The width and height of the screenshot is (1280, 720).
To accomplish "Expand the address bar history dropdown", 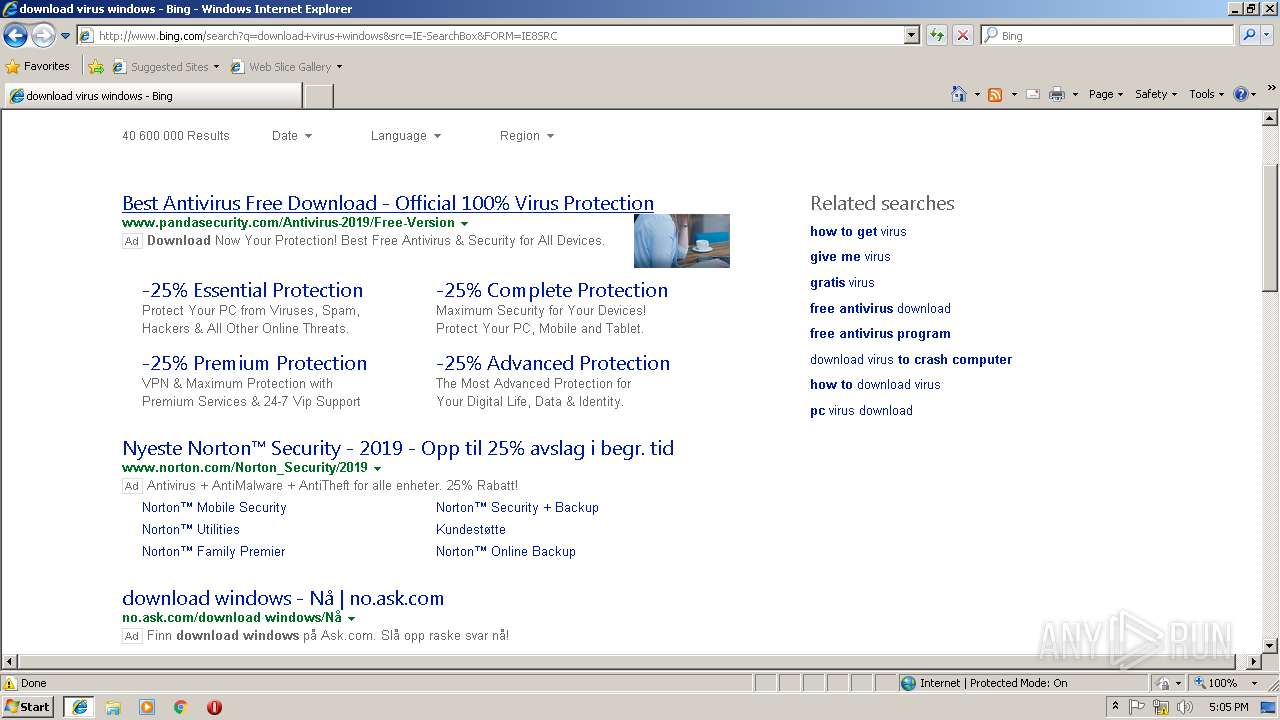I will click(911, 35).
